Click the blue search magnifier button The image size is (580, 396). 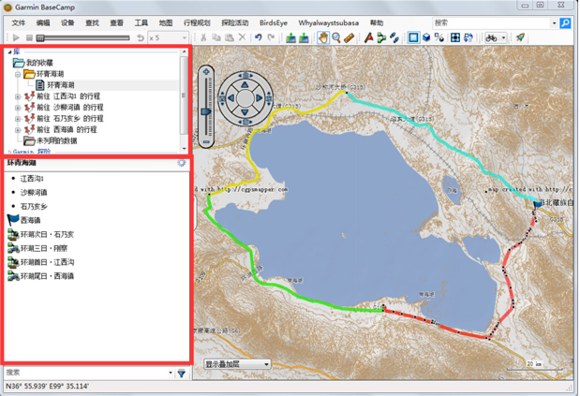point(565,23)
